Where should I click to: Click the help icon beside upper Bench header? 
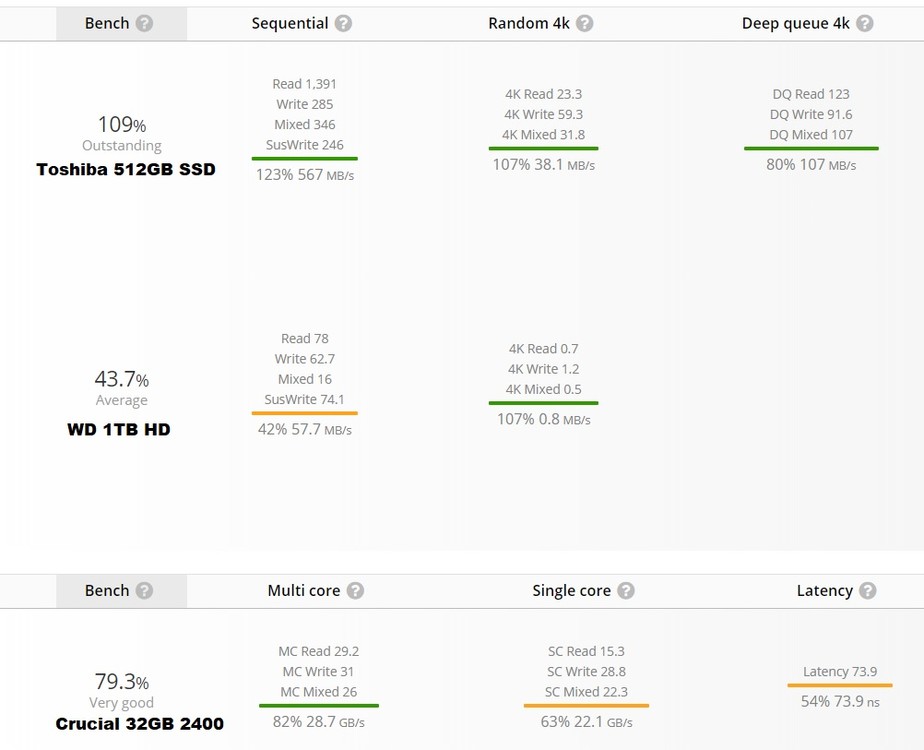click(x=144, y=23)
